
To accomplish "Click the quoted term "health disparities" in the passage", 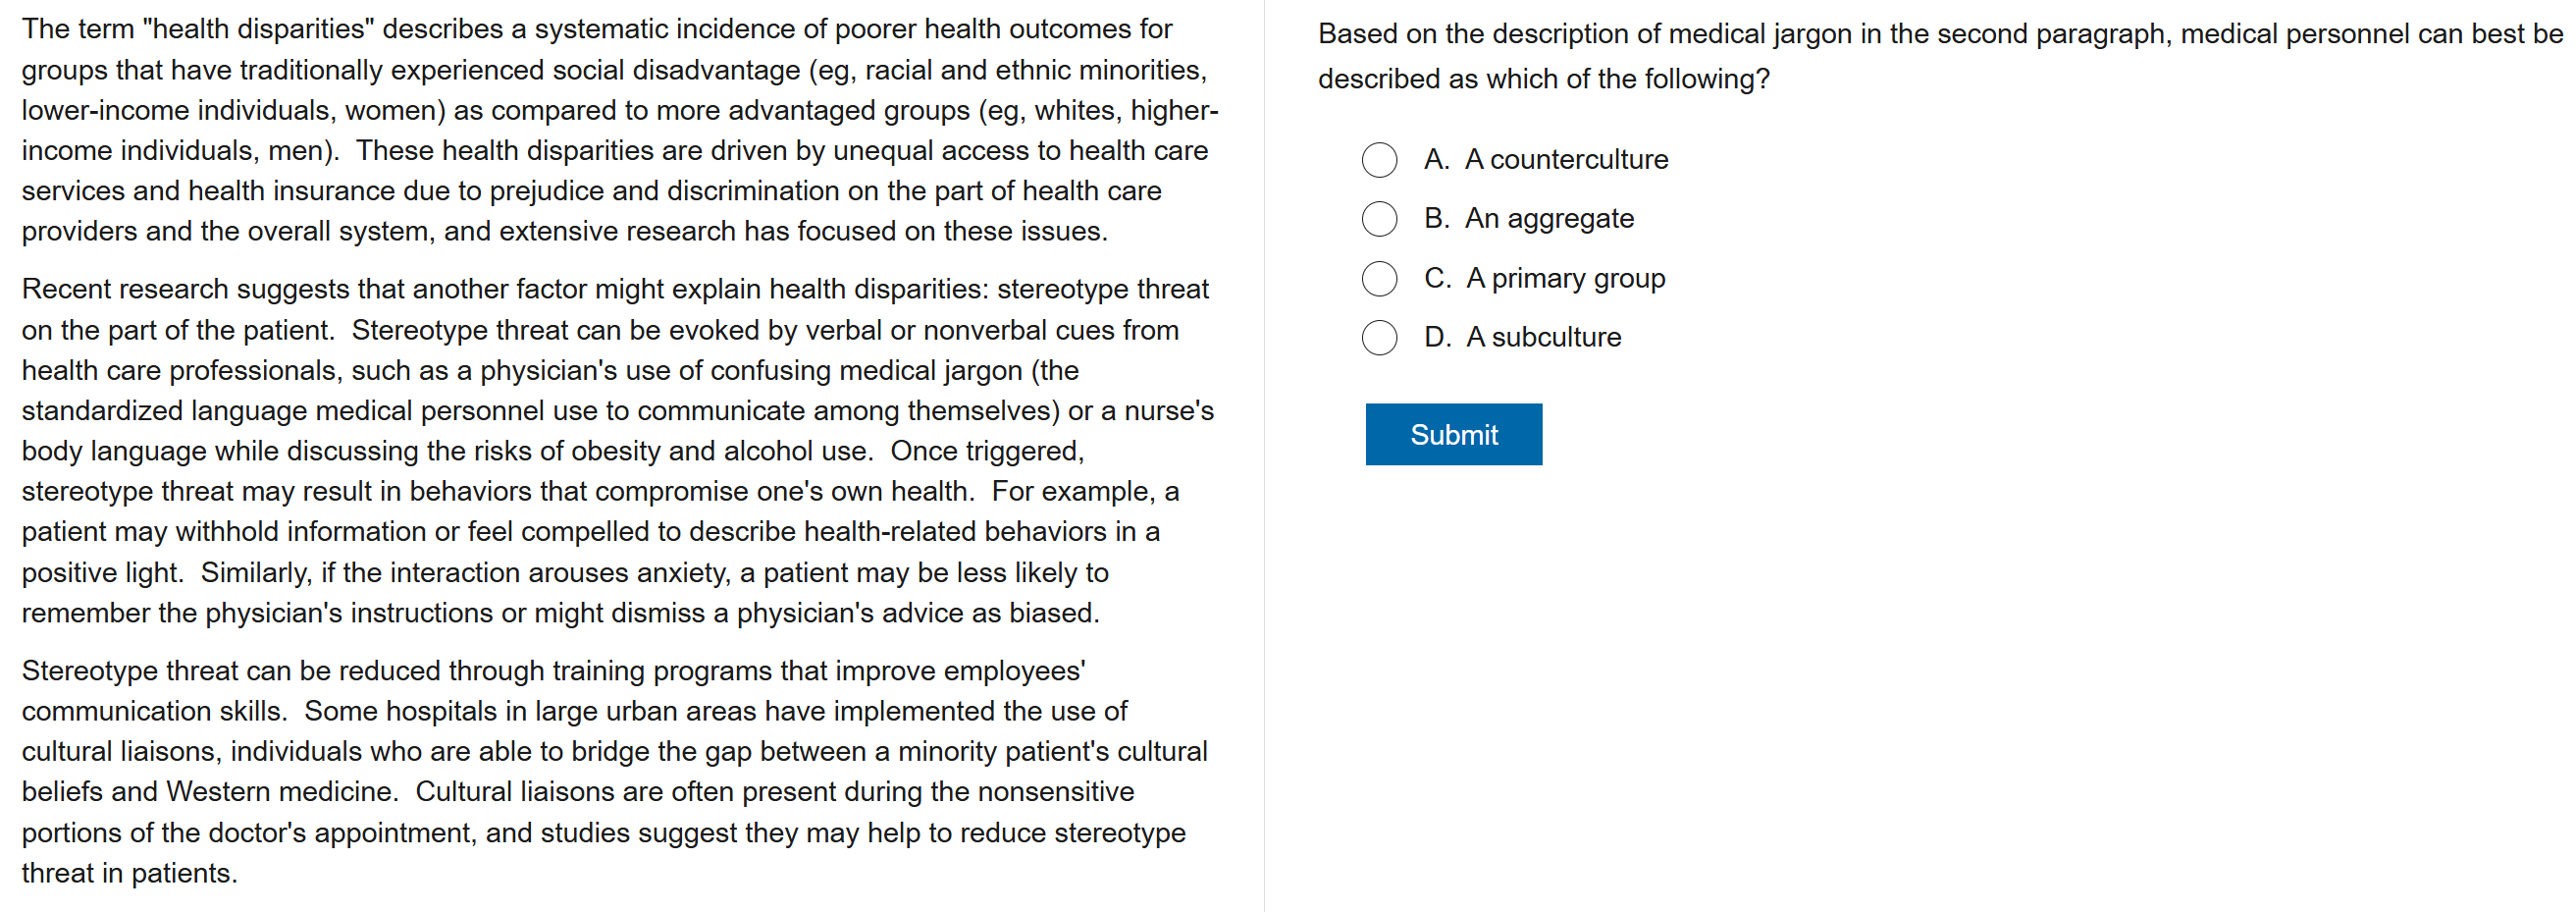I will tap(258, 29).
